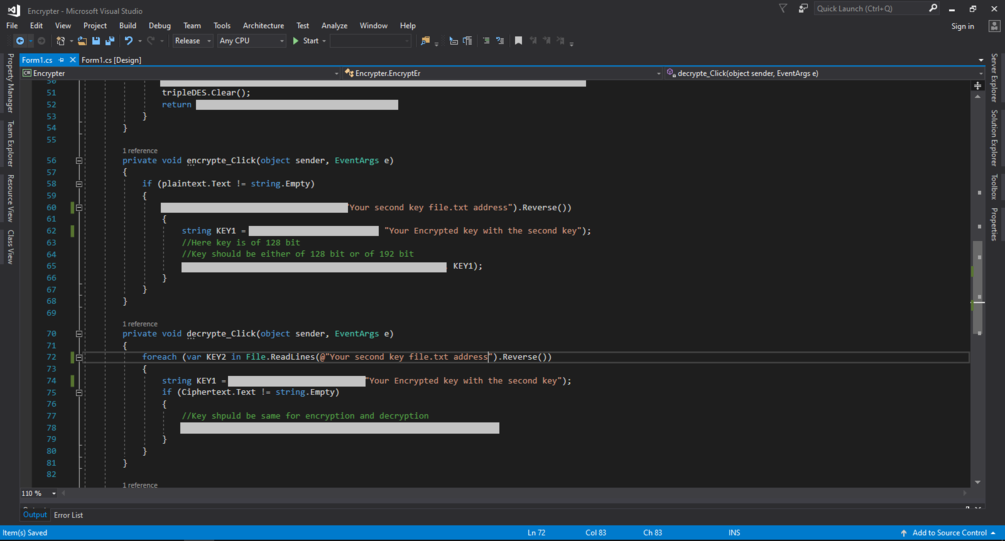This screenshot has width=1005, height=541.
Task: Open the Analyze menu
Action: 334,26
